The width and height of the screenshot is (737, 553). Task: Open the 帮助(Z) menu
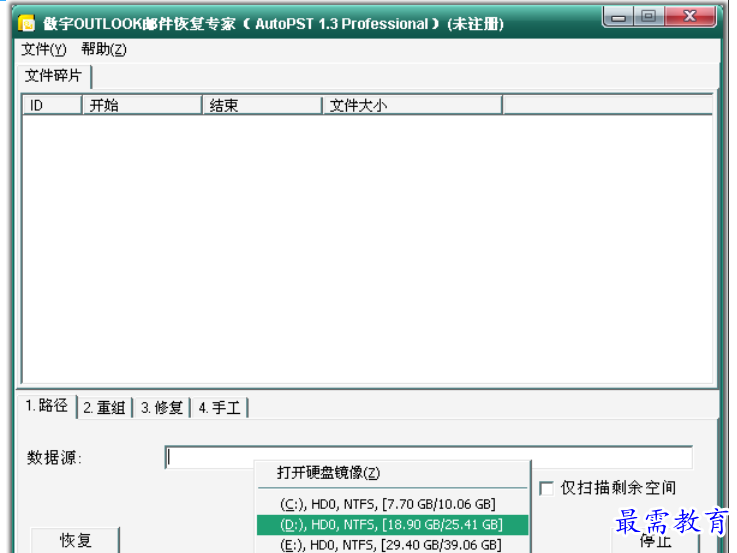coord(104,49)
